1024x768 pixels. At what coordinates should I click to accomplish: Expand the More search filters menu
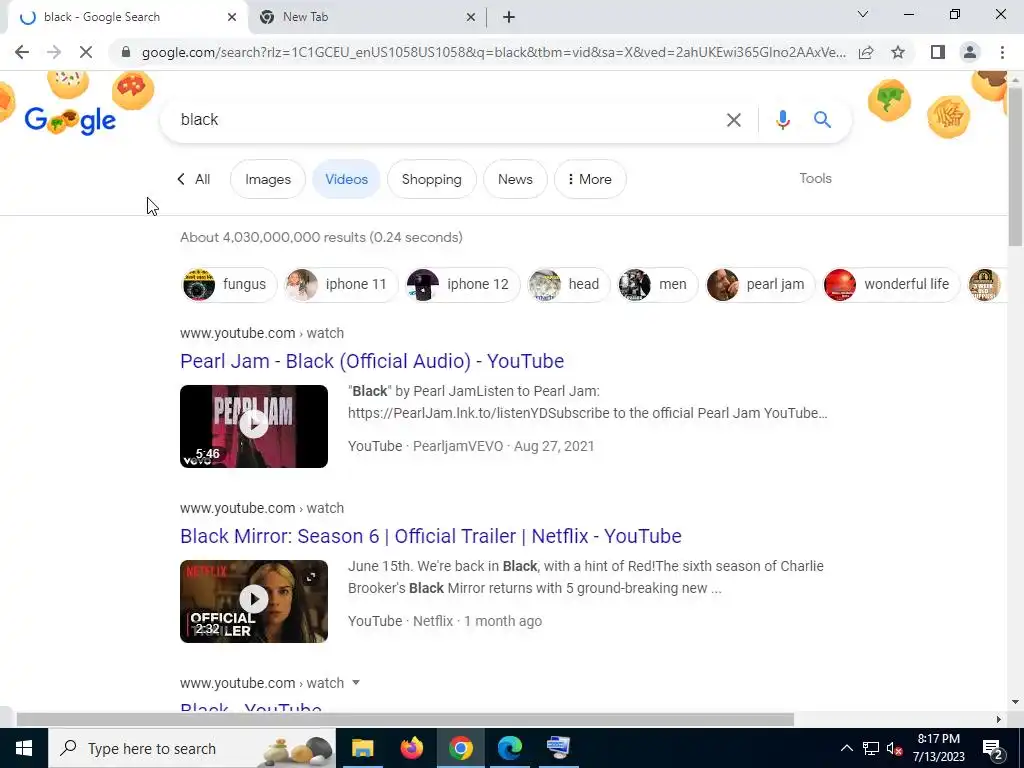click(590, 179)
